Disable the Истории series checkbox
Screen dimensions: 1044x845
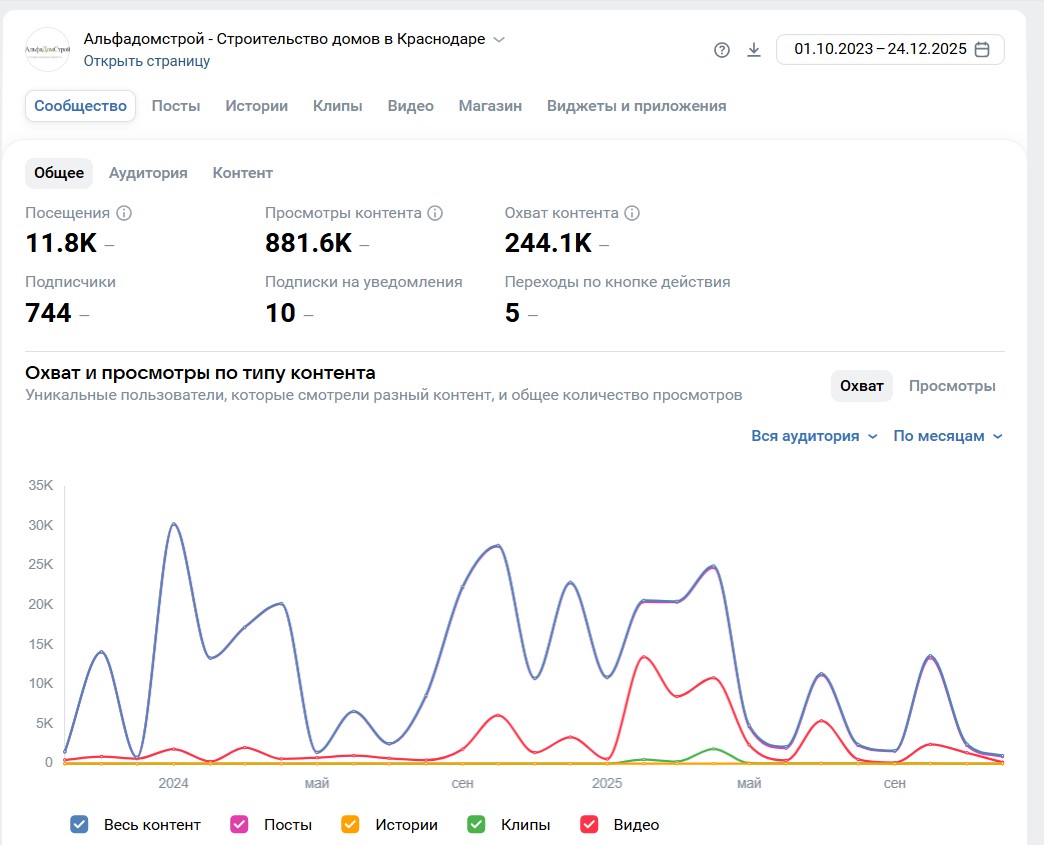click(x=350, y=825)
